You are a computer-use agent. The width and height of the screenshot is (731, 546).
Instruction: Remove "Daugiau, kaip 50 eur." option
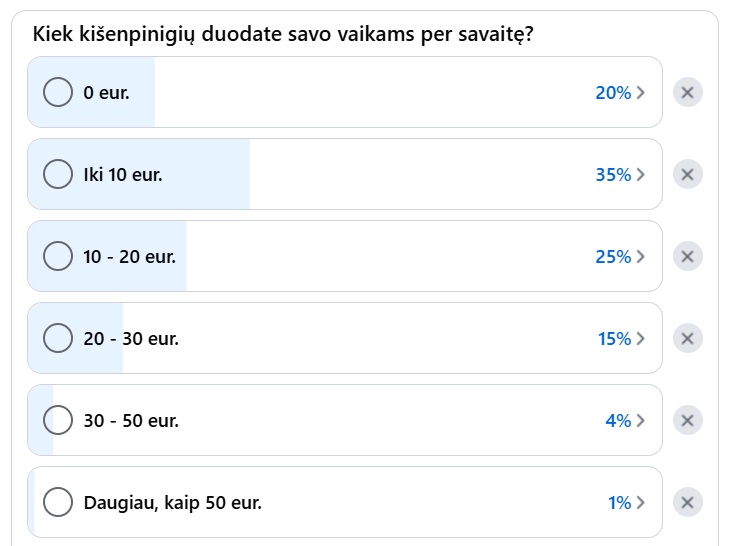(688, 503)
